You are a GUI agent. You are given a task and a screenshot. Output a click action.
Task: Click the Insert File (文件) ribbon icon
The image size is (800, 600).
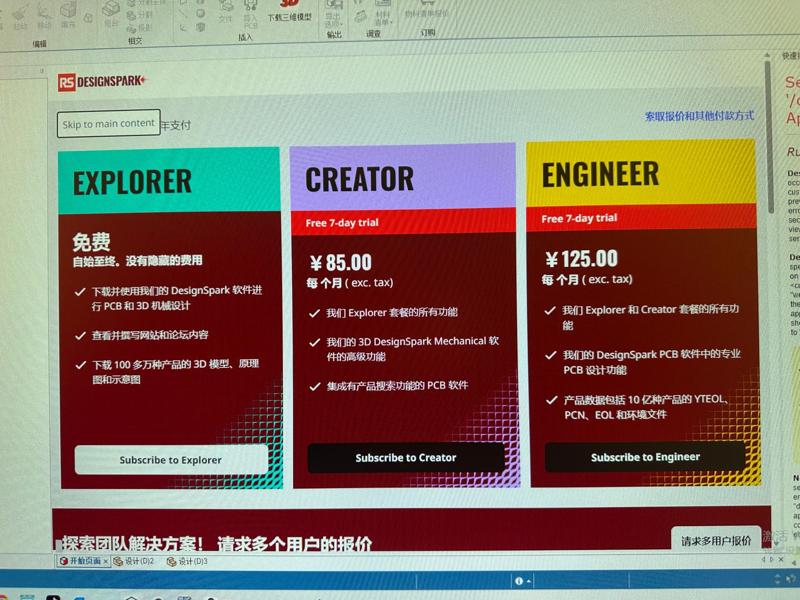click(x=226, y=11)
